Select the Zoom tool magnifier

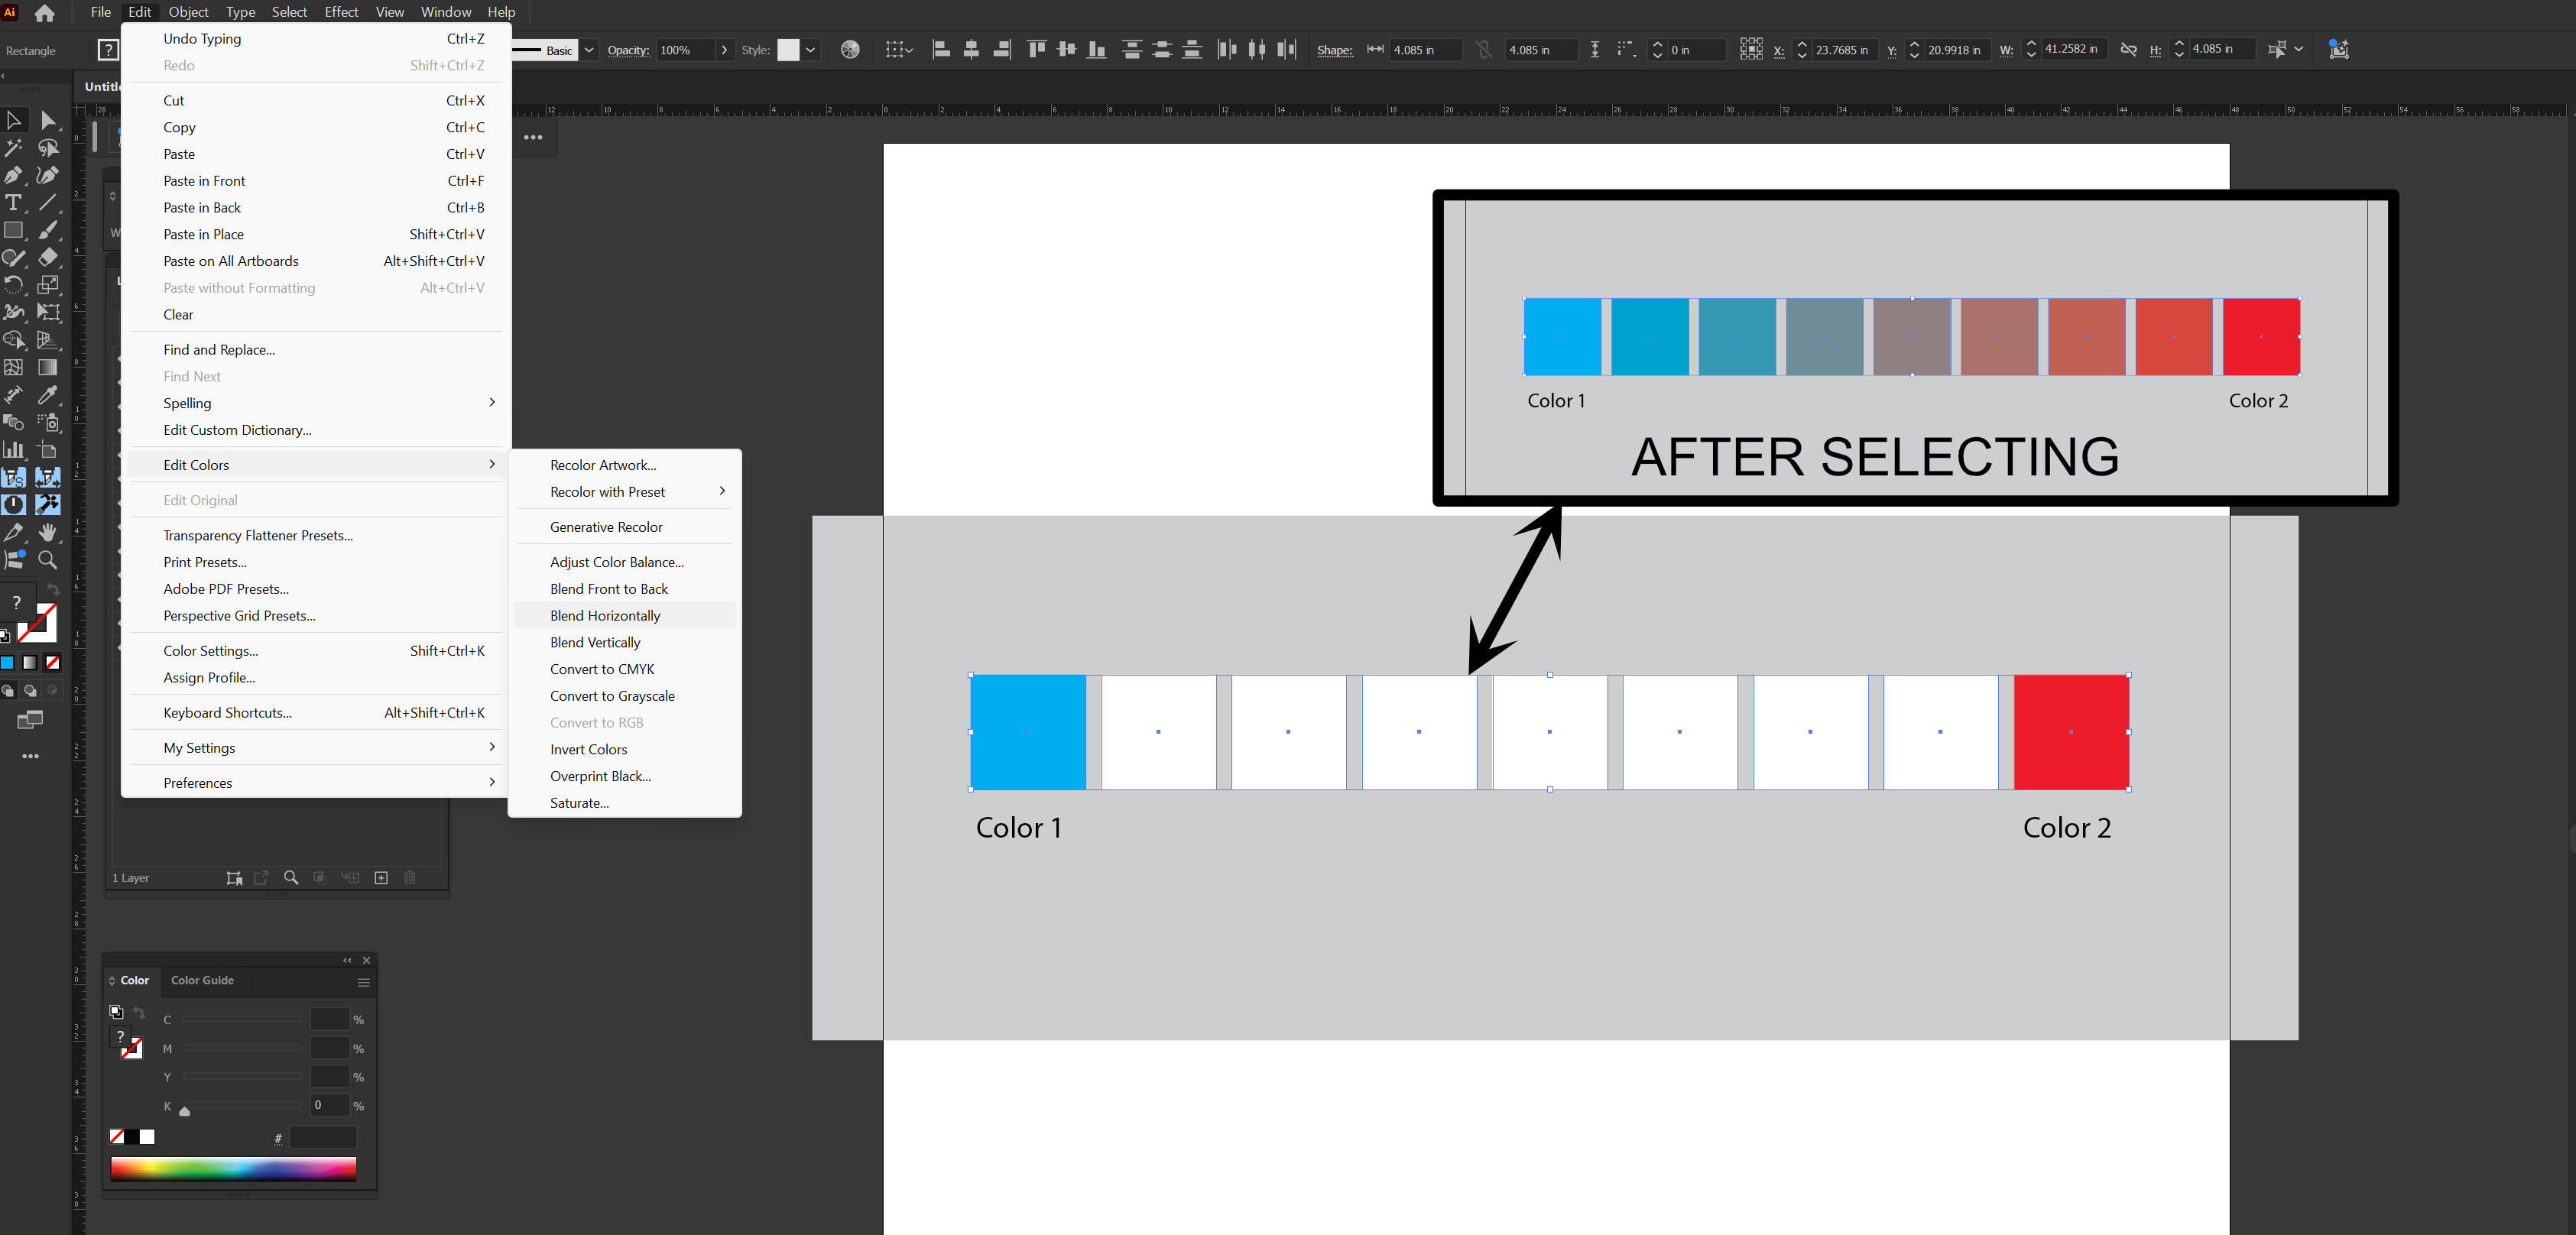click(x=48, y=560)
